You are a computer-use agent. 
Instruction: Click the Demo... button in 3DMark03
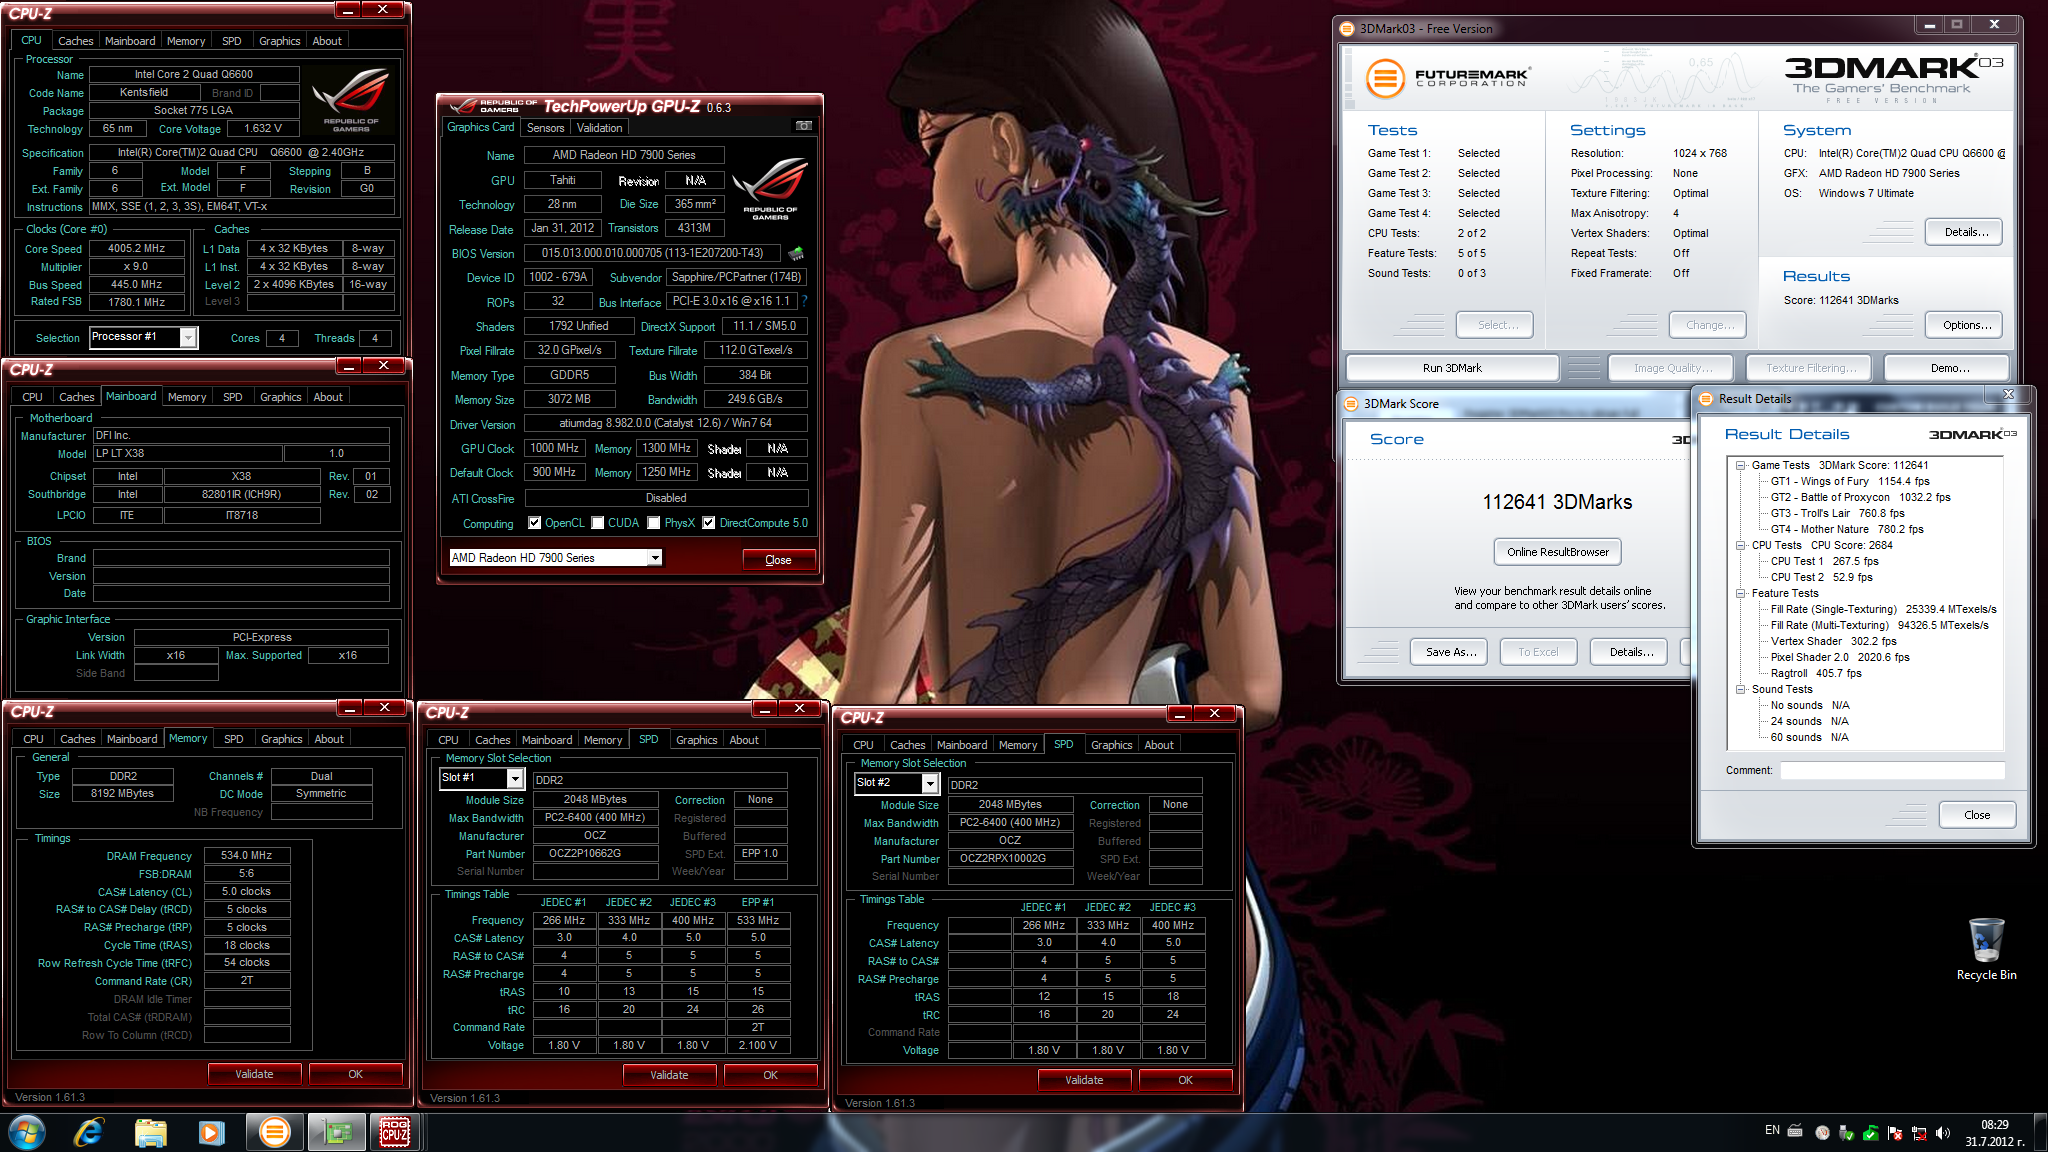point(1949,368)
